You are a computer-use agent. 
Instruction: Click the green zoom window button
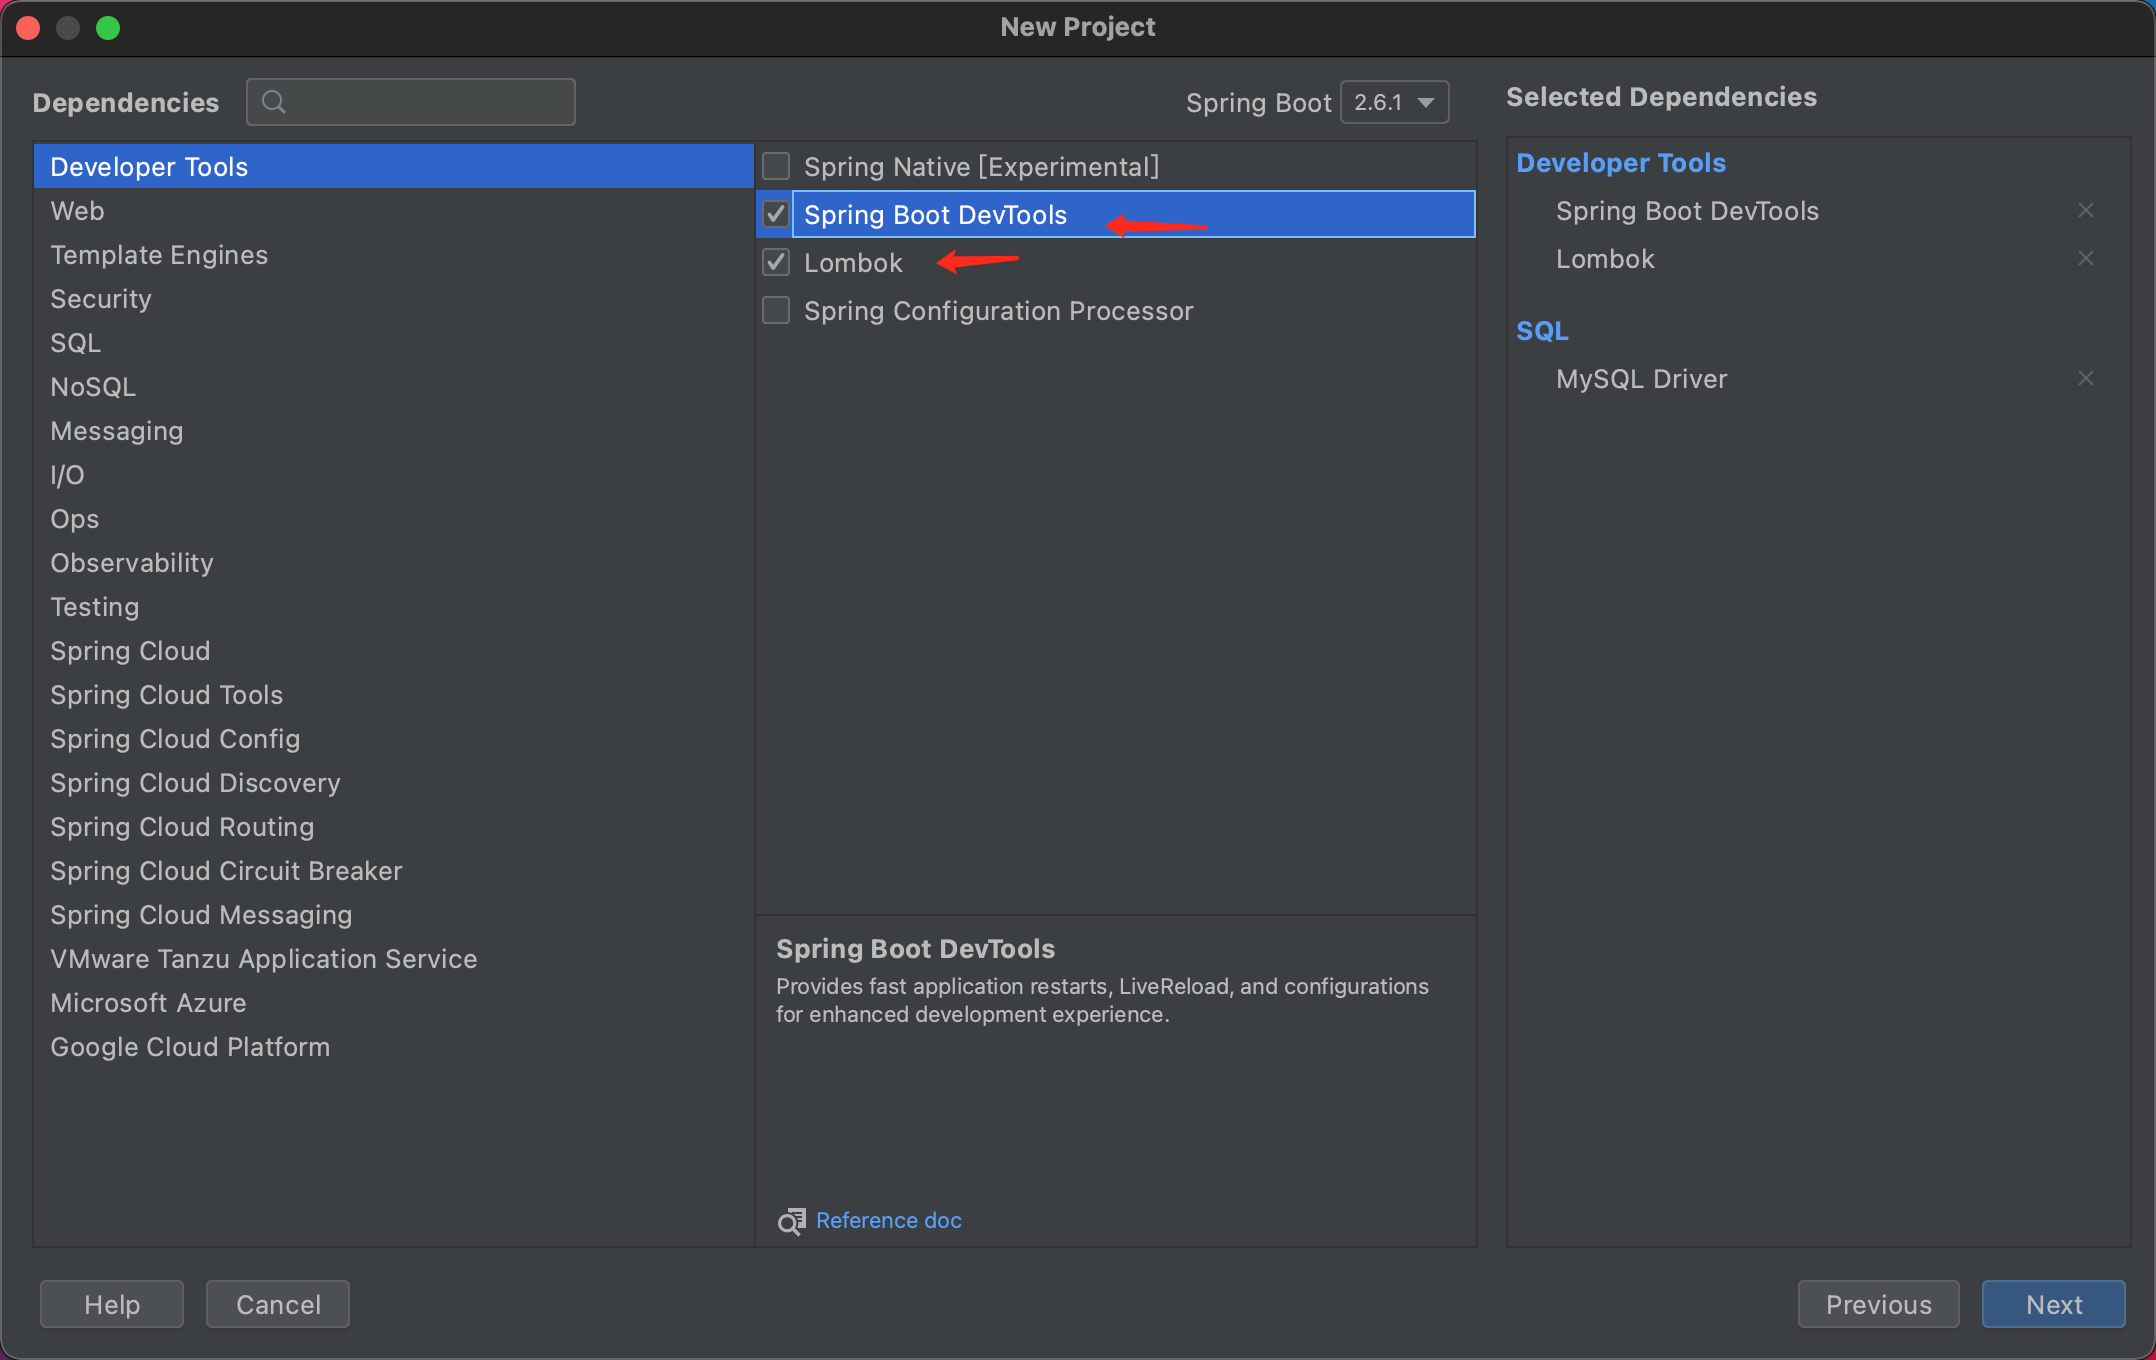(x=108, y=28)
